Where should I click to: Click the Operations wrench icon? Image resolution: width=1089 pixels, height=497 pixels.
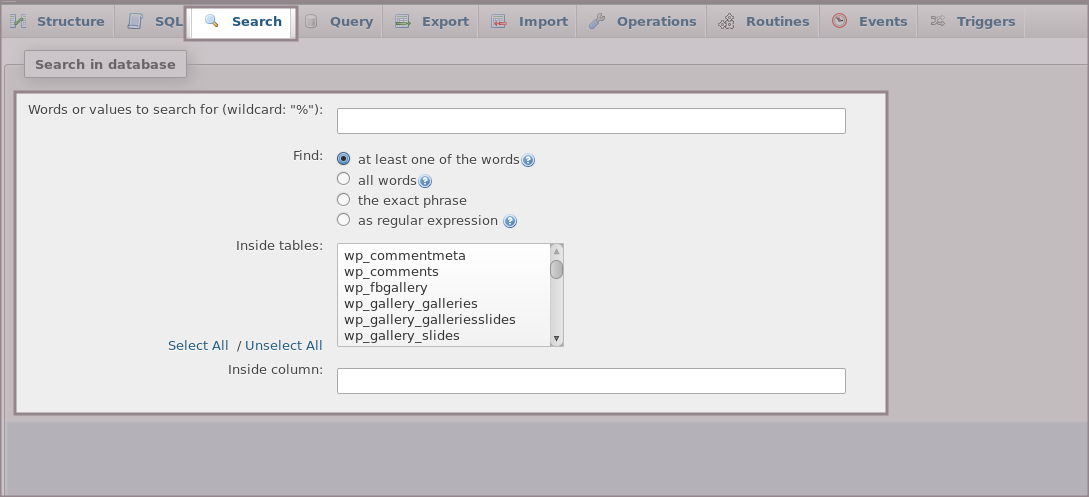(596, 21)
